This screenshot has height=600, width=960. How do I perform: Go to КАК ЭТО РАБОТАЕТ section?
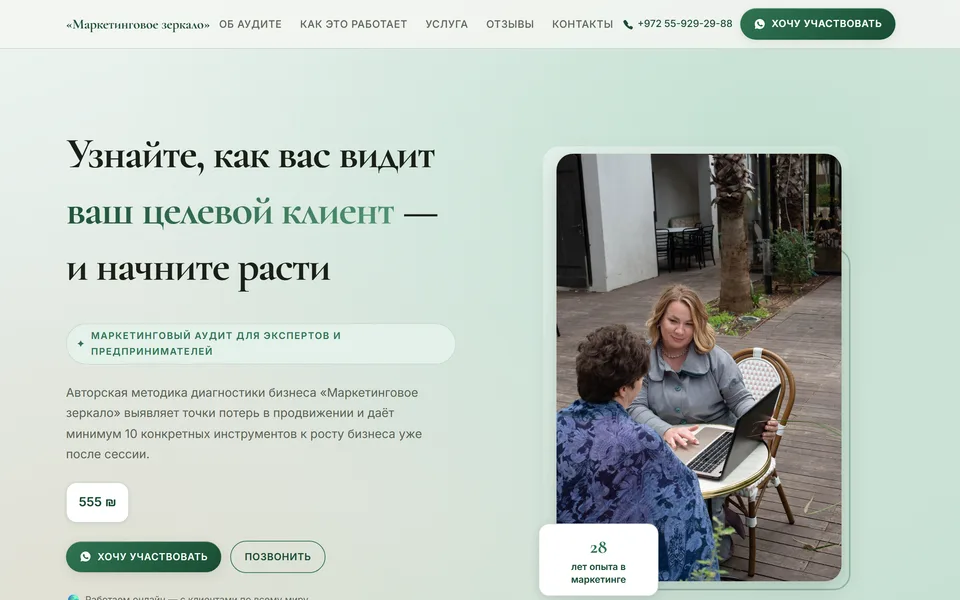[x=353, y=24]
